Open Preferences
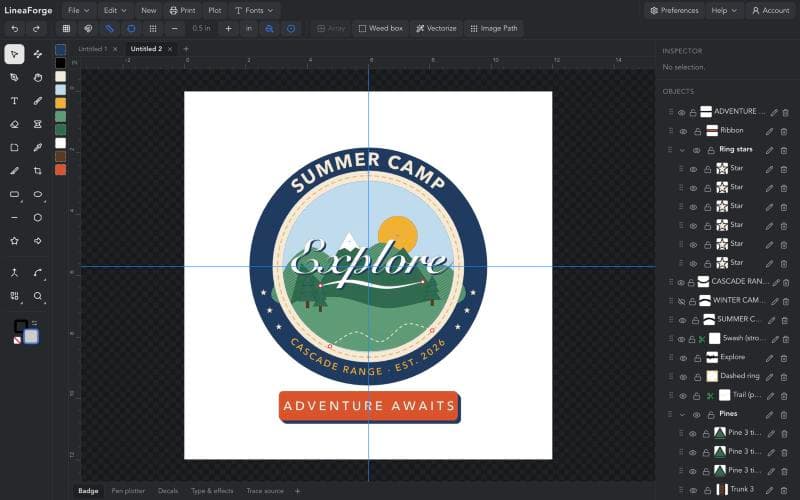This screenshot has height=500, width=800. point(673,10)
